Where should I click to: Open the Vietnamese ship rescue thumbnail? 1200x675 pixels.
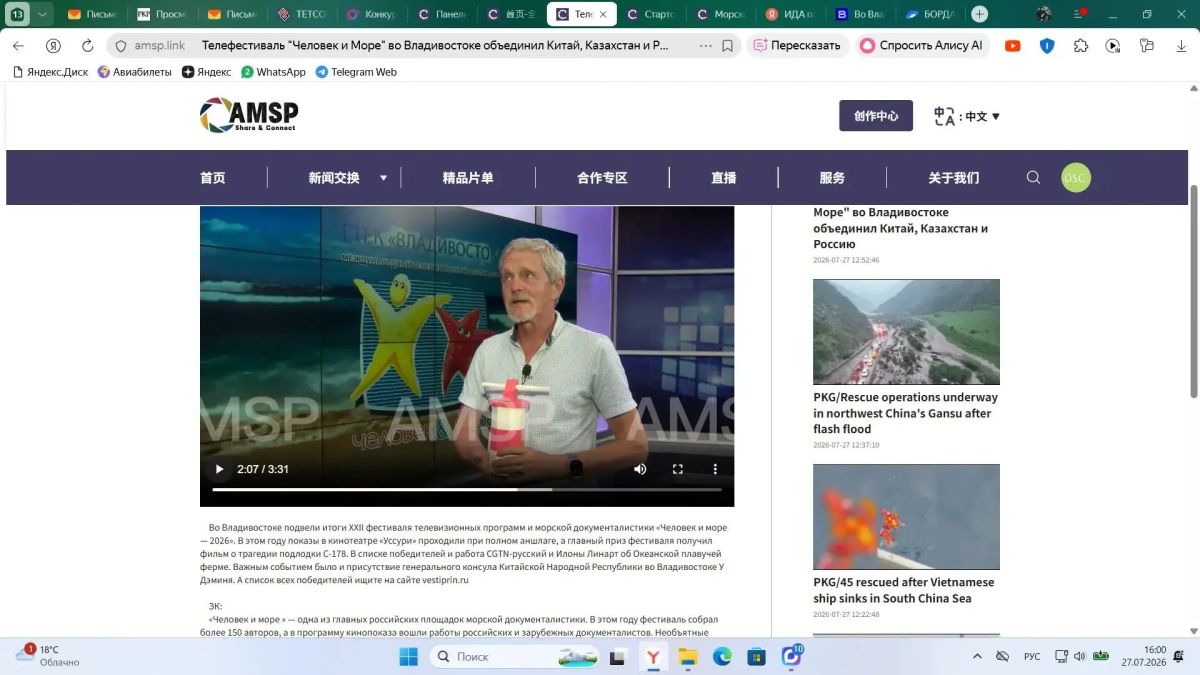[906, 516]
